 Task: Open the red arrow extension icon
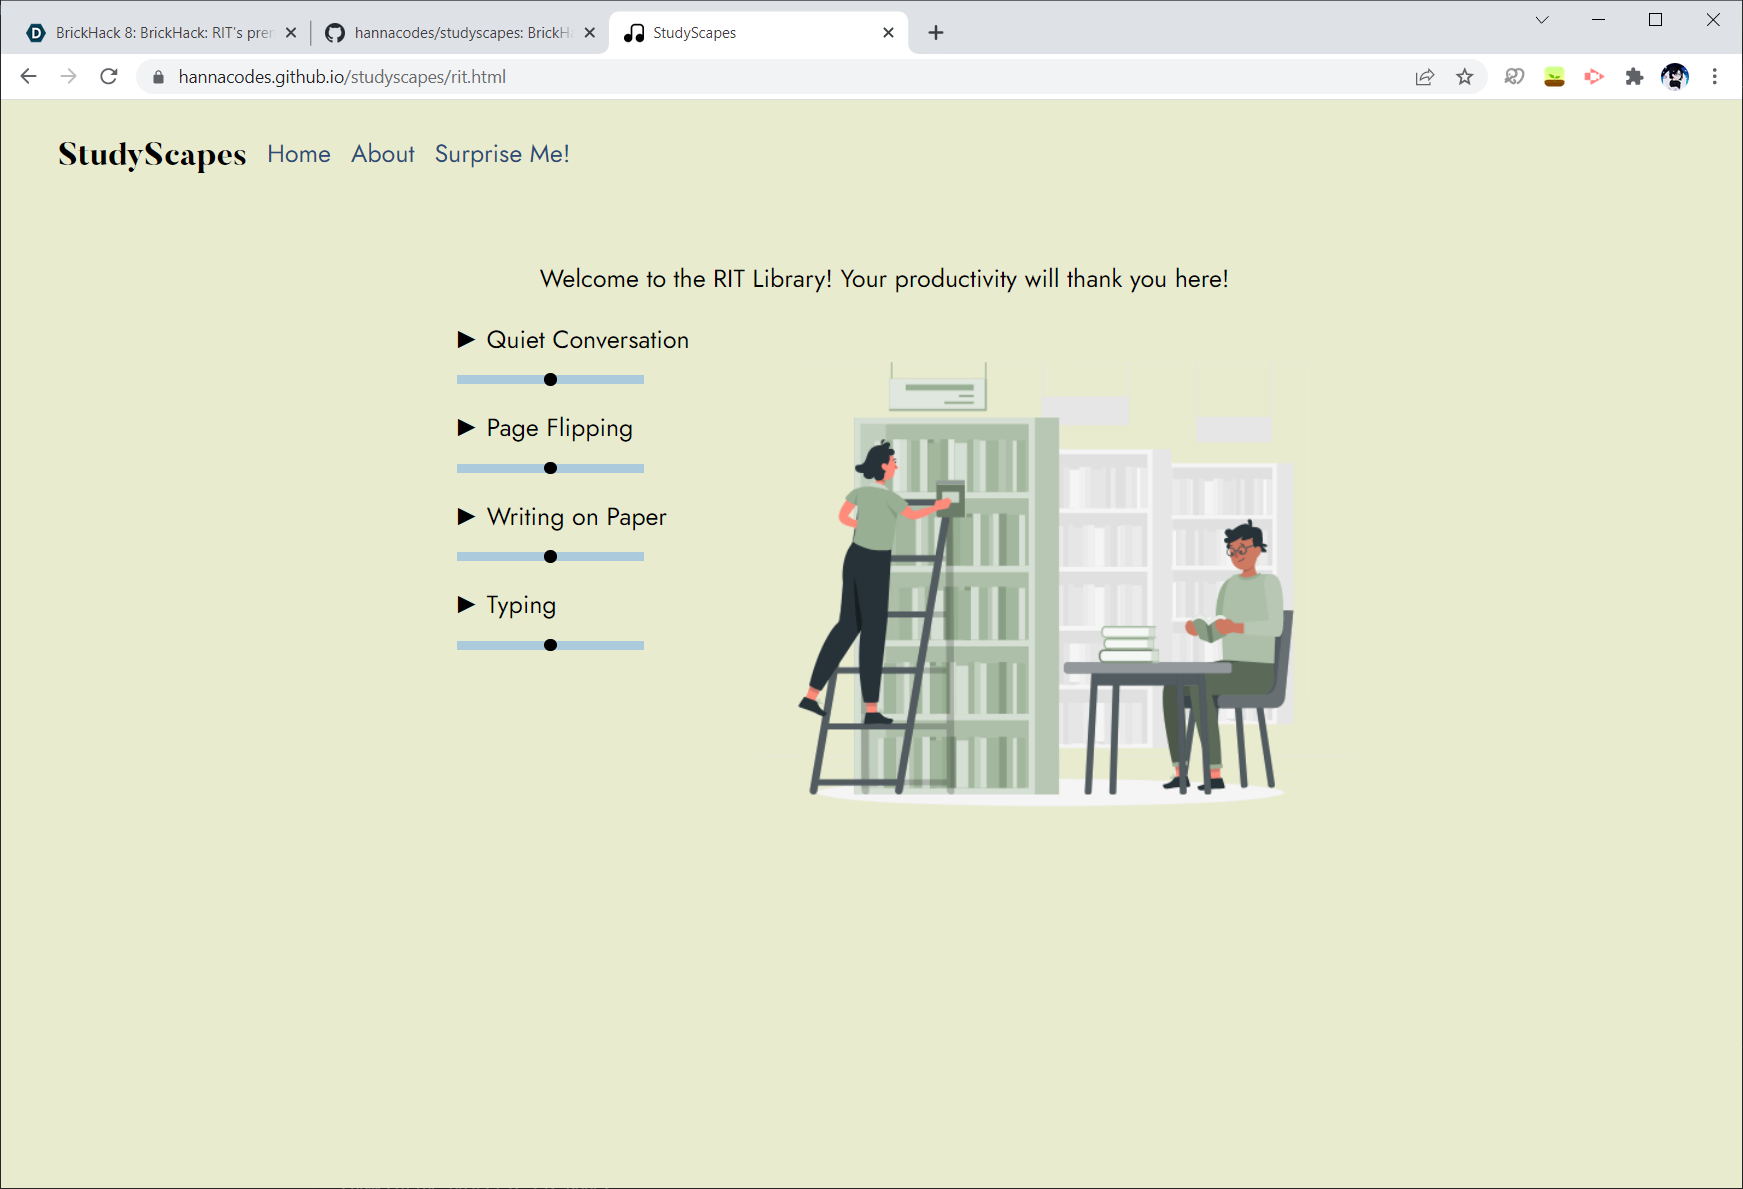point(1595,77)
